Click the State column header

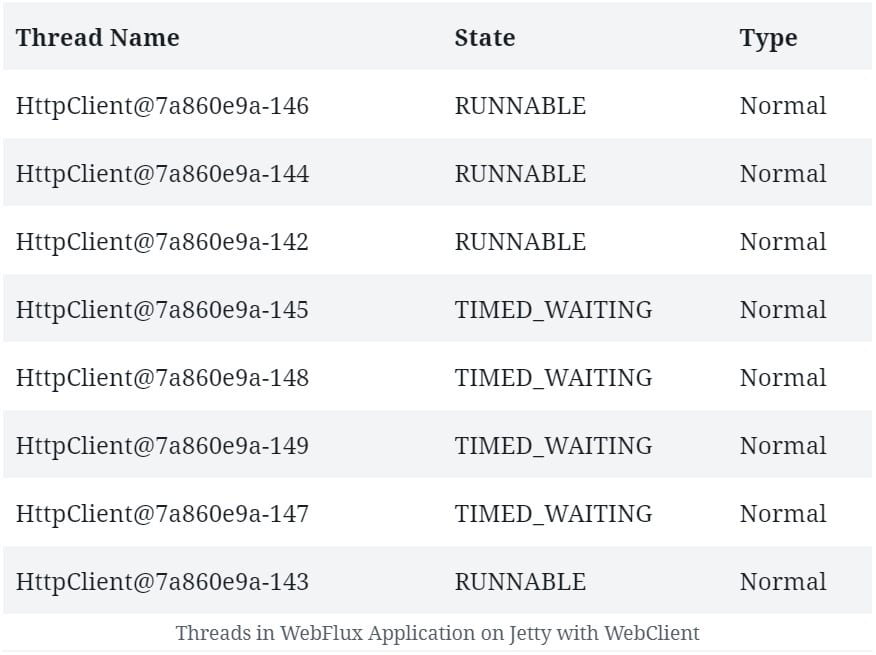click(x=484, y=38)
